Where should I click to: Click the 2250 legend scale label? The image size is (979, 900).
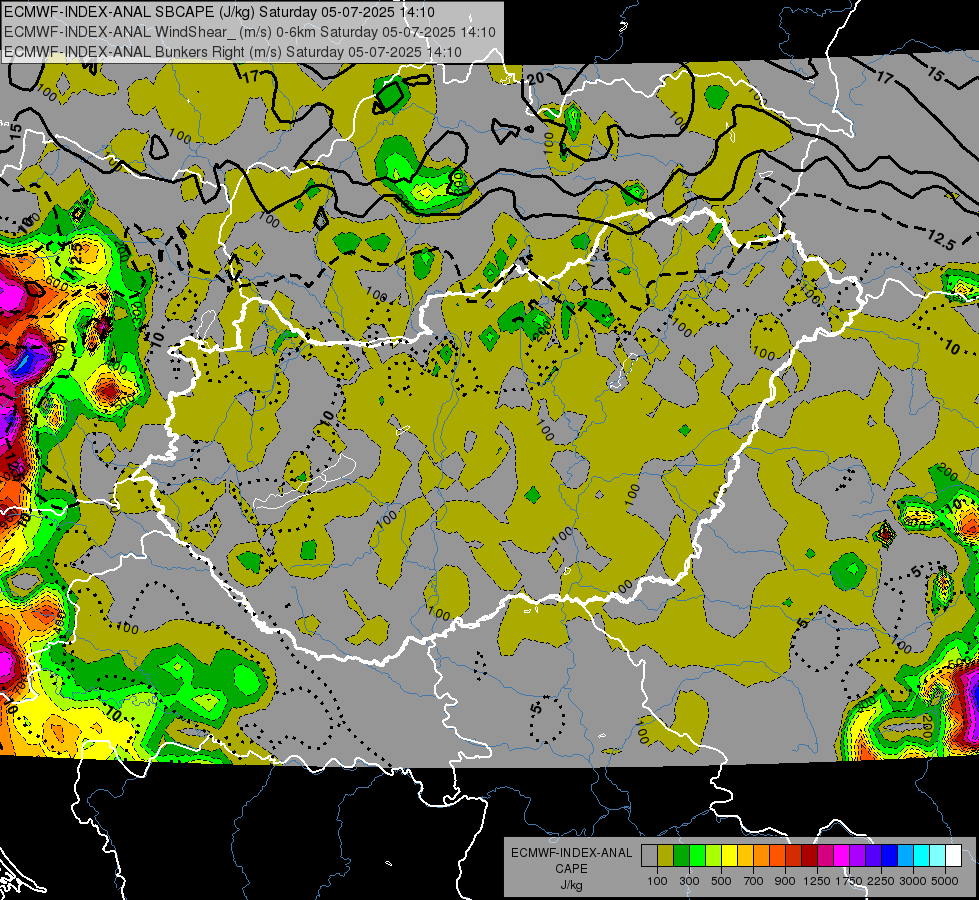882,881
